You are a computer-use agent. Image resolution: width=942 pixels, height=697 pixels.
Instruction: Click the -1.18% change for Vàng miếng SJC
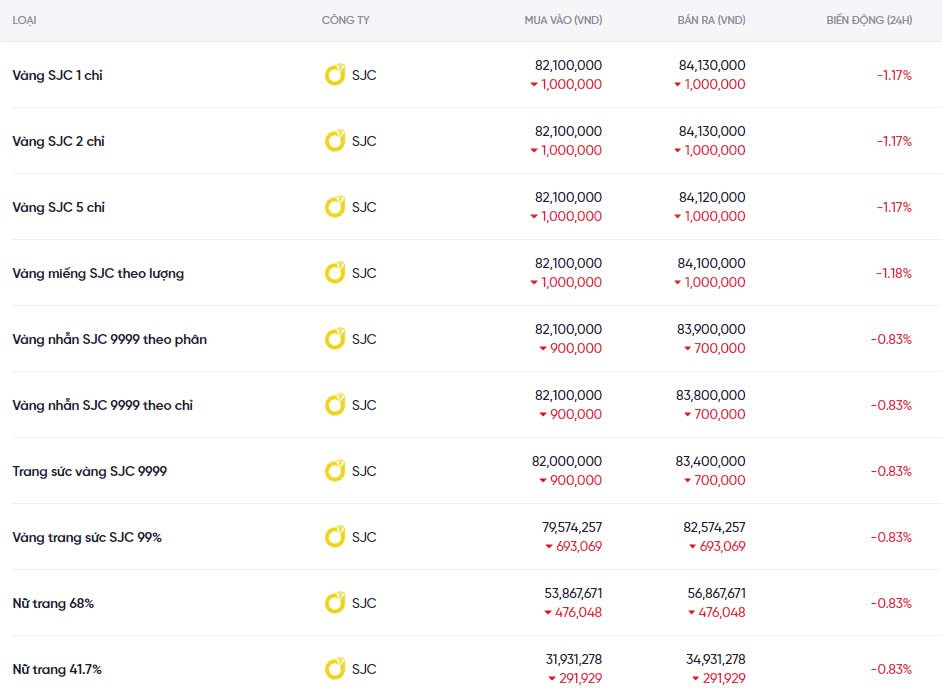pyautogui.click(x=893, y=273)
